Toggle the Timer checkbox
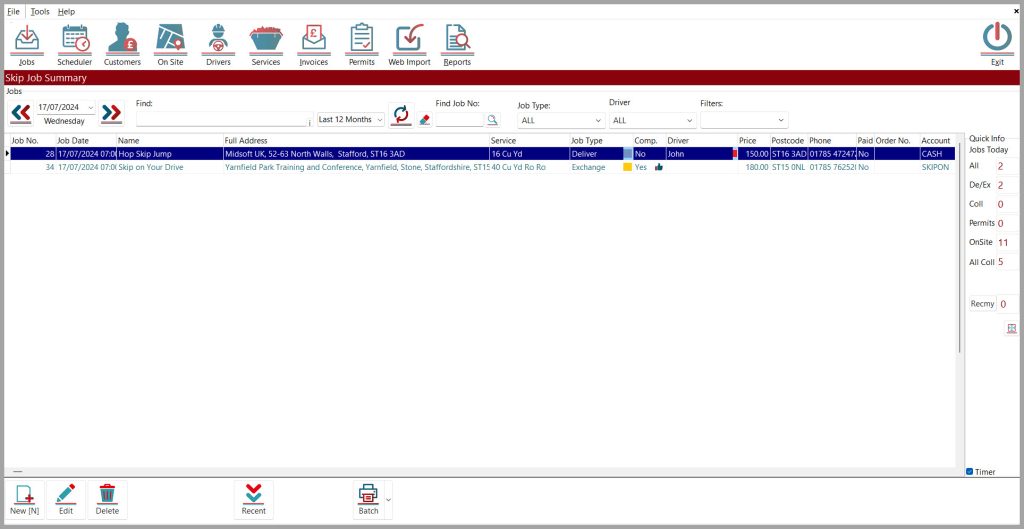1024x529 pixels. pos(969,472)
